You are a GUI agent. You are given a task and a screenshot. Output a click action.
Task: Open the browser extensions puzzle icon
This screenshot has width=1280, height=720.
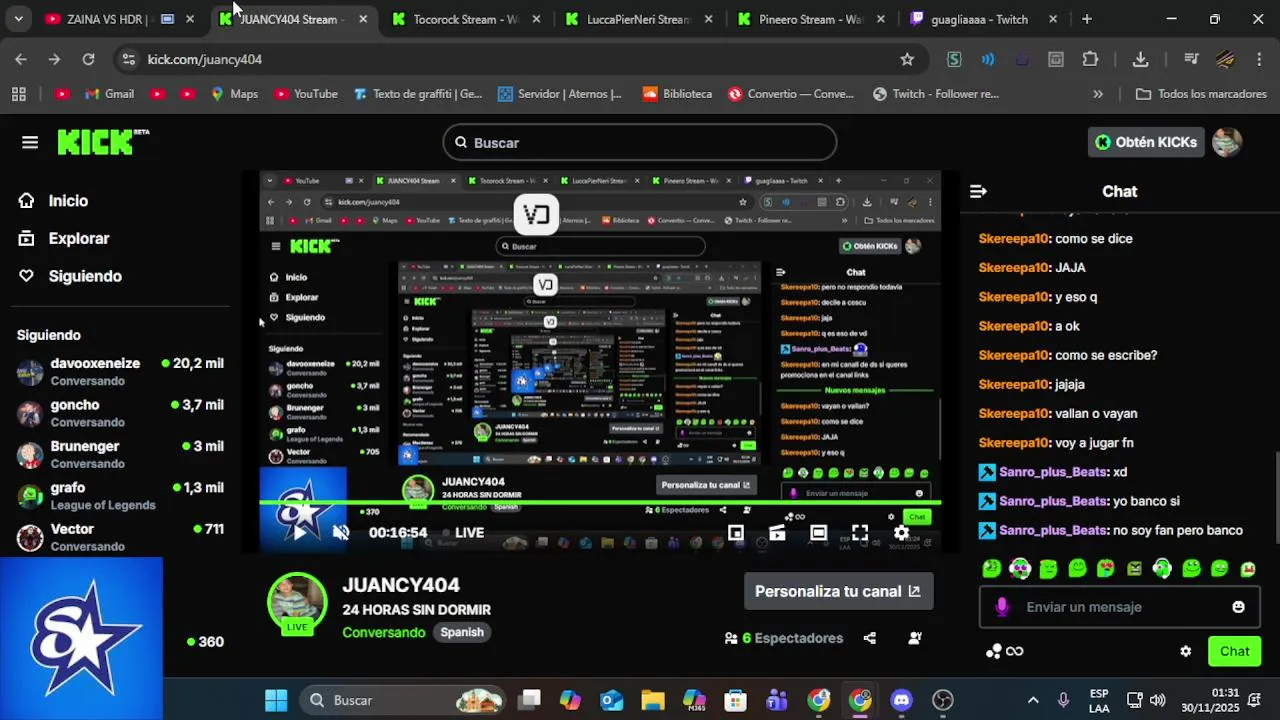(1091, 59)
